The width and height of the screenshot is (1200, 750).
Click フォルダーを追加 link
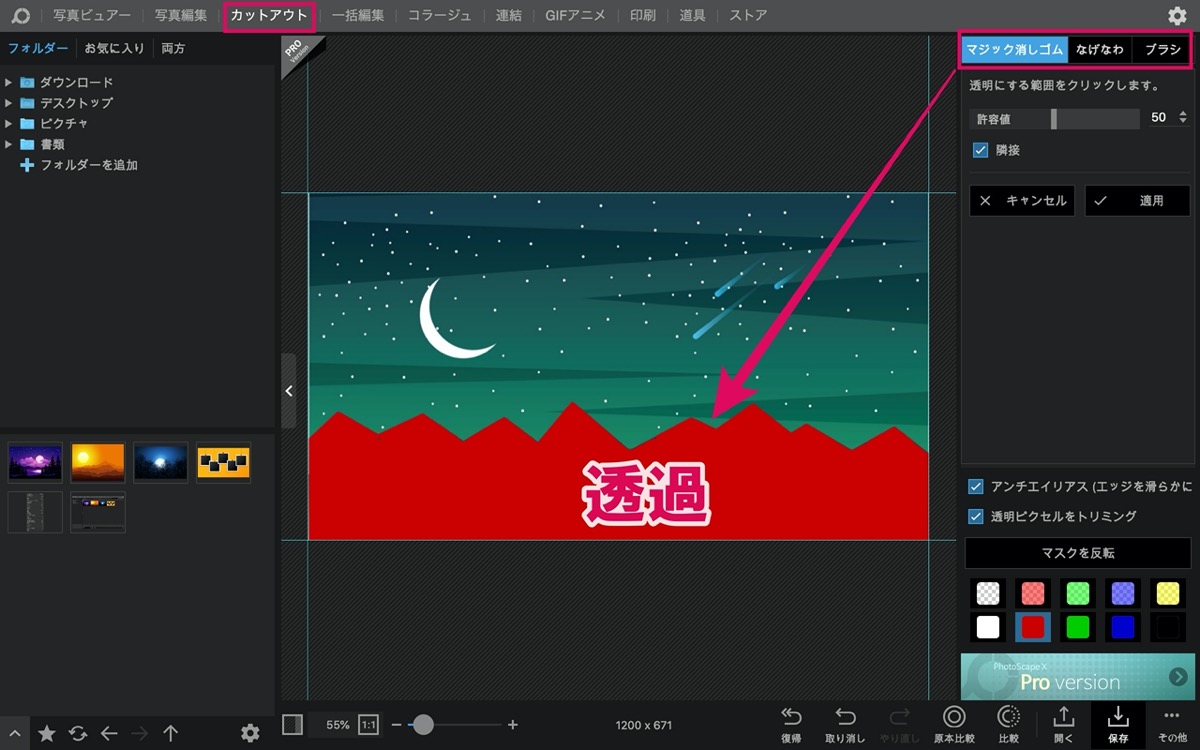tap(89, 165)
